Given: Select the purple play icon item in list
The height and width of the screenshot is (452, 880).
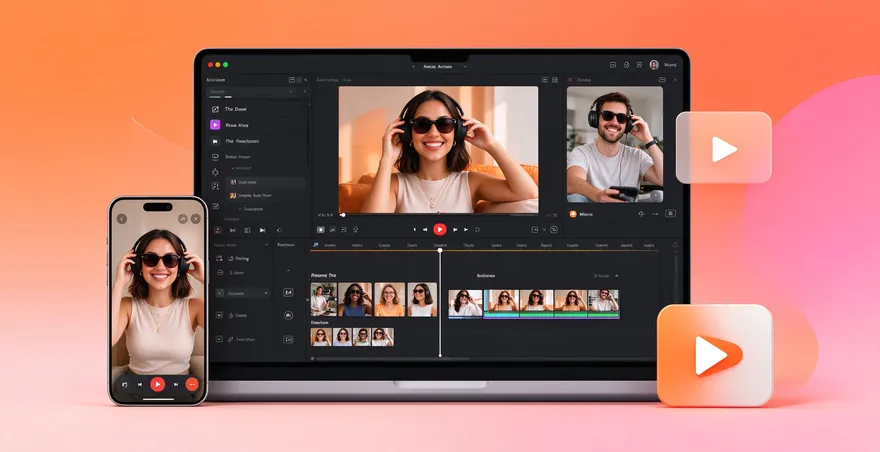Looking at the screenshot, I should 215,125.
